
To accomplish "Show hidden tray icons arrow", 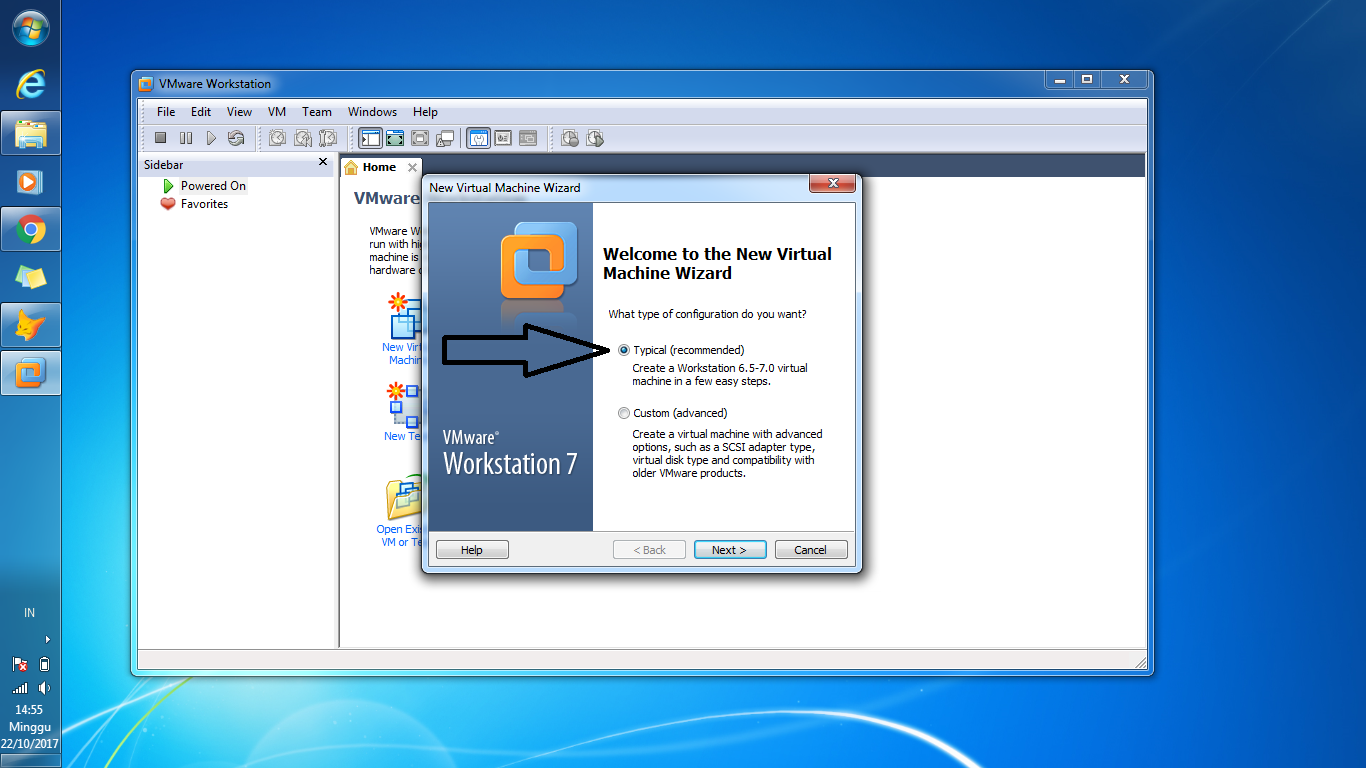I will pos(47,639).
